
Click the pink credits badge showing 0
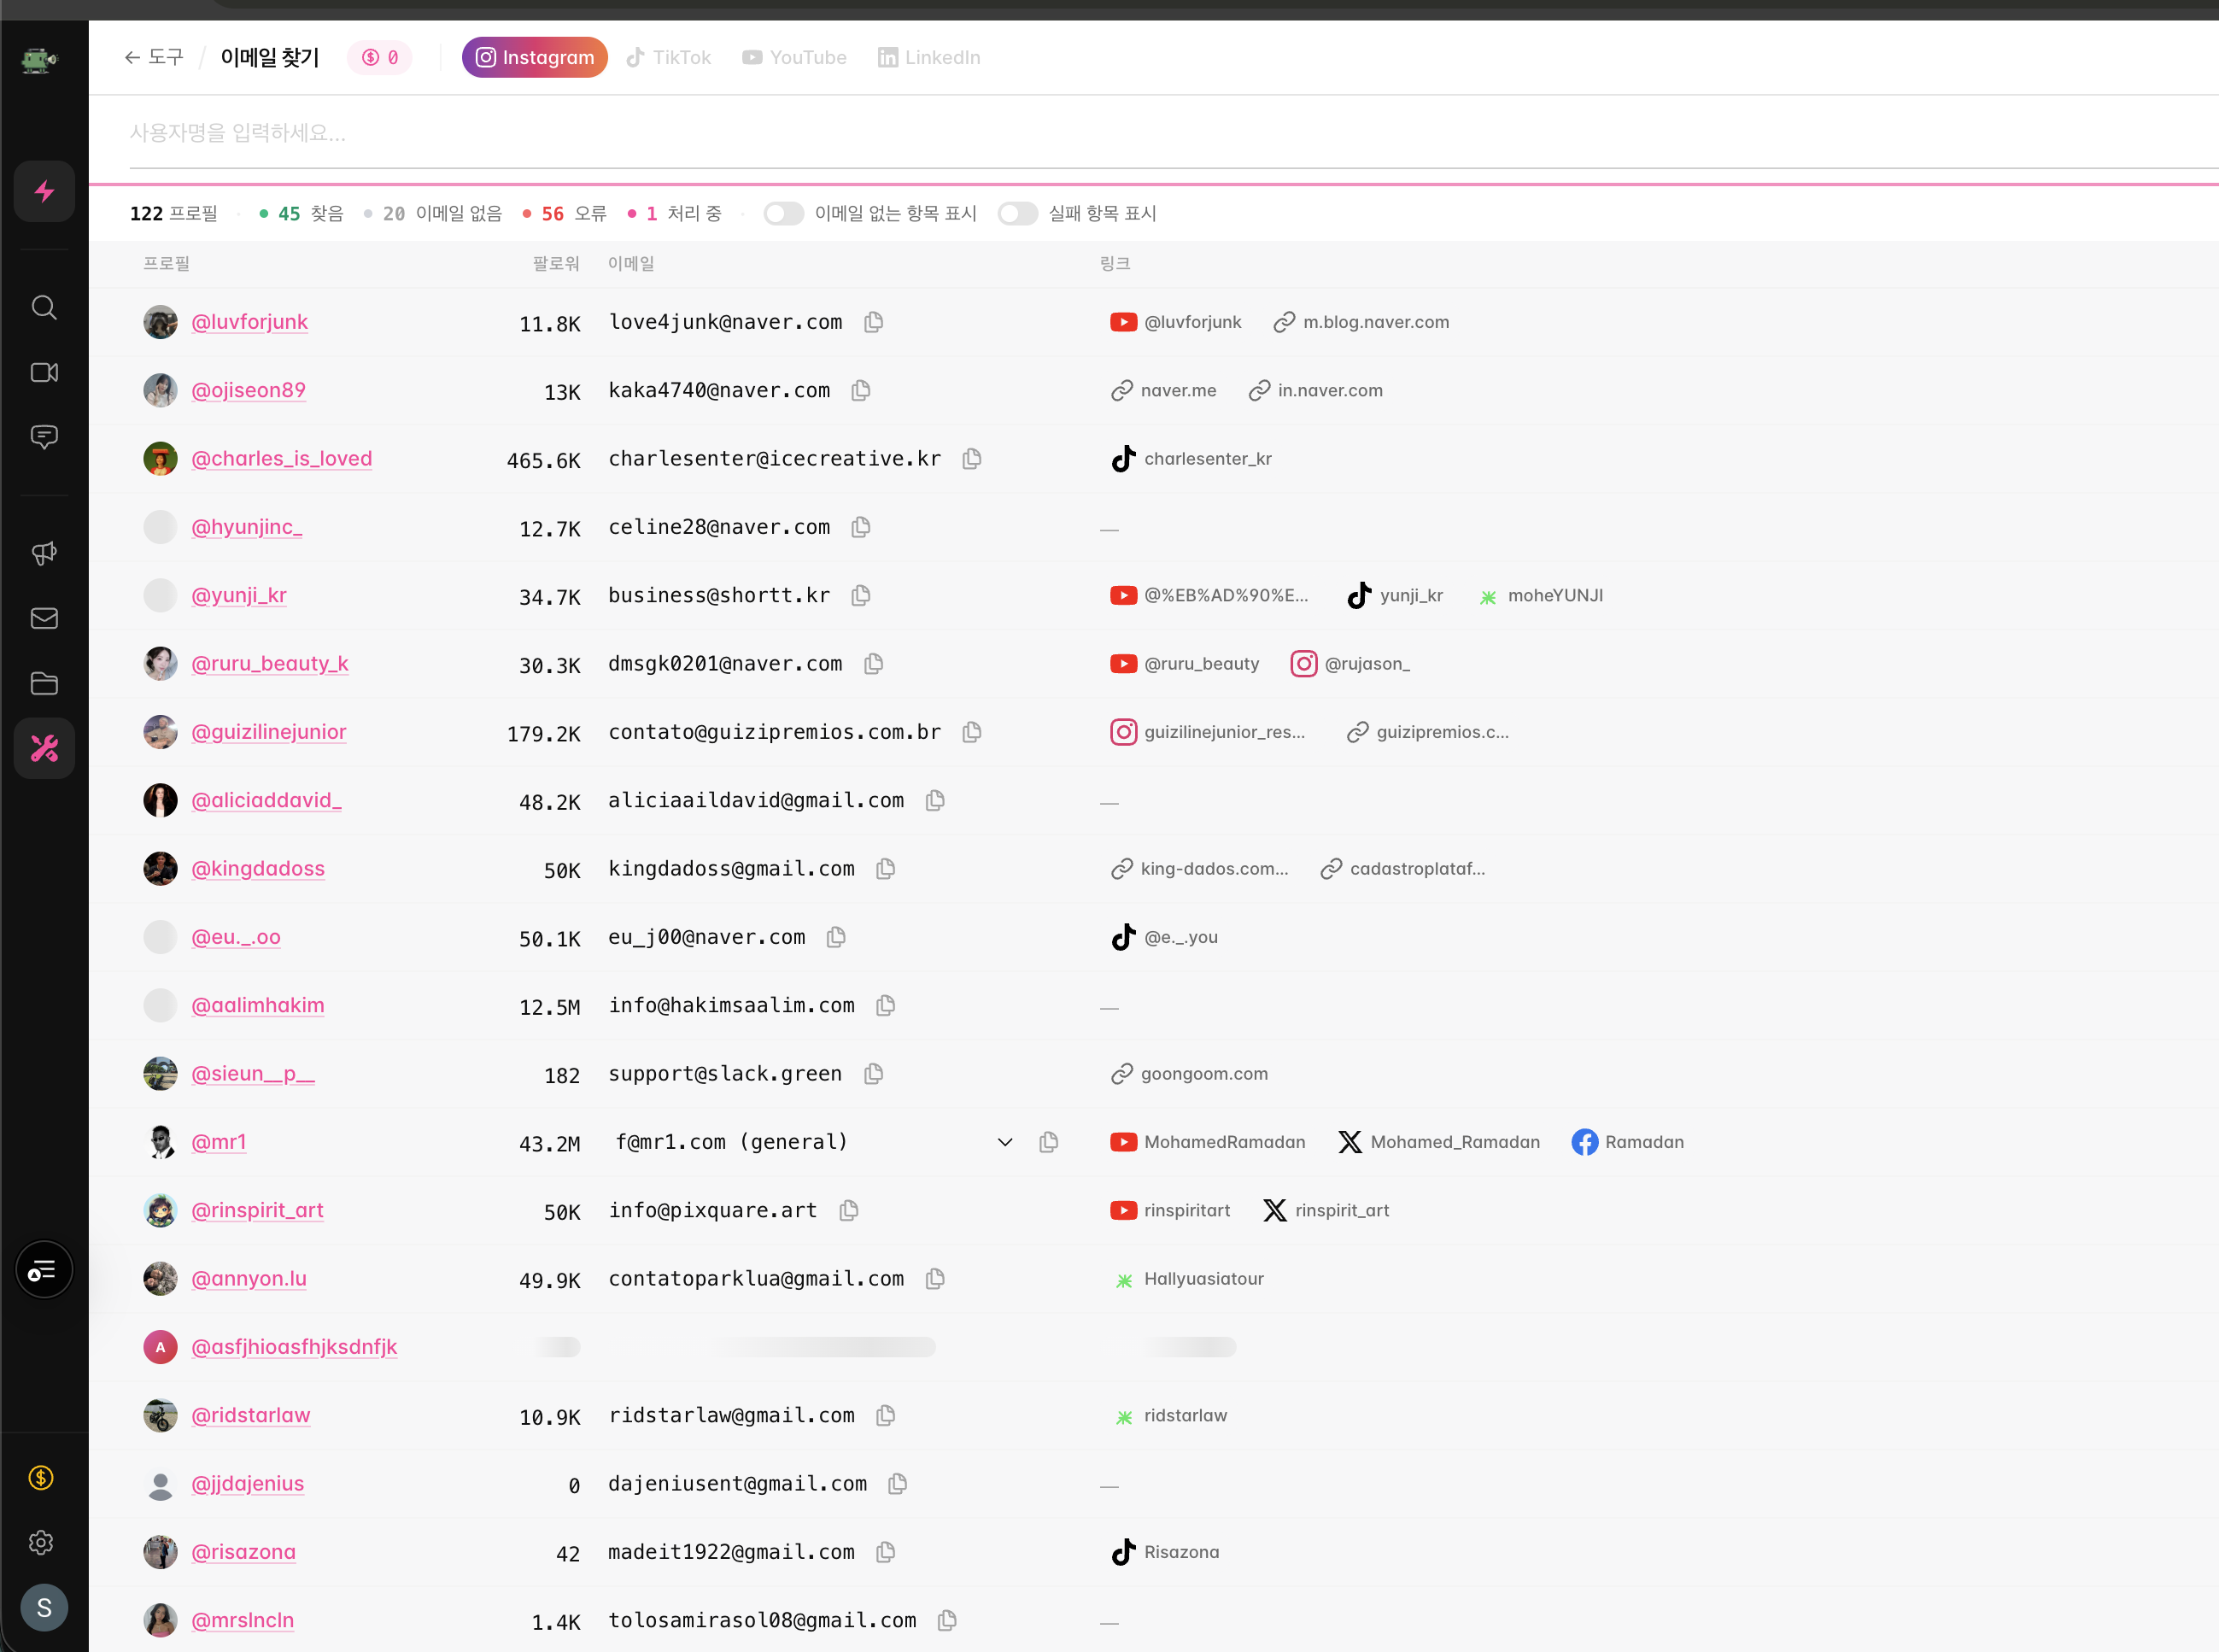point(380,57)
